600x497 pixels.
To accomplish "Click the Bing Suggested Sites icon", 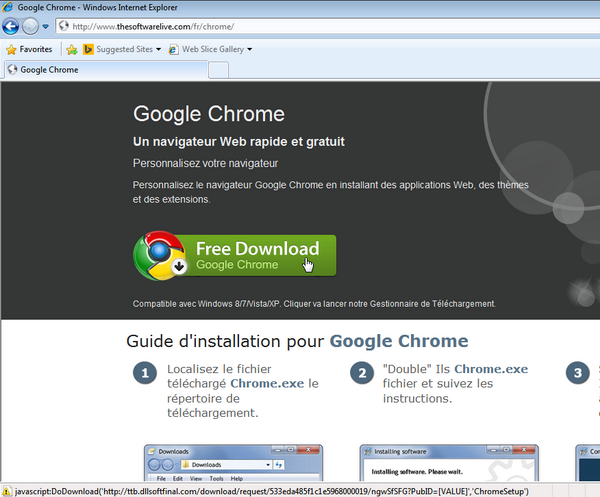I will tap(88, 49).
